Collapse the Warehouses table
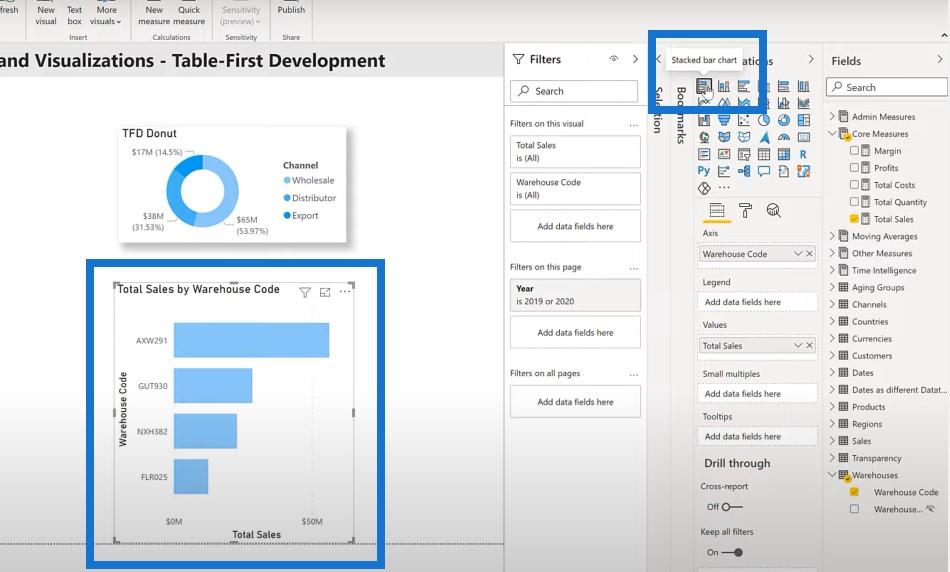950x572 pixels. tap(832, 474)
